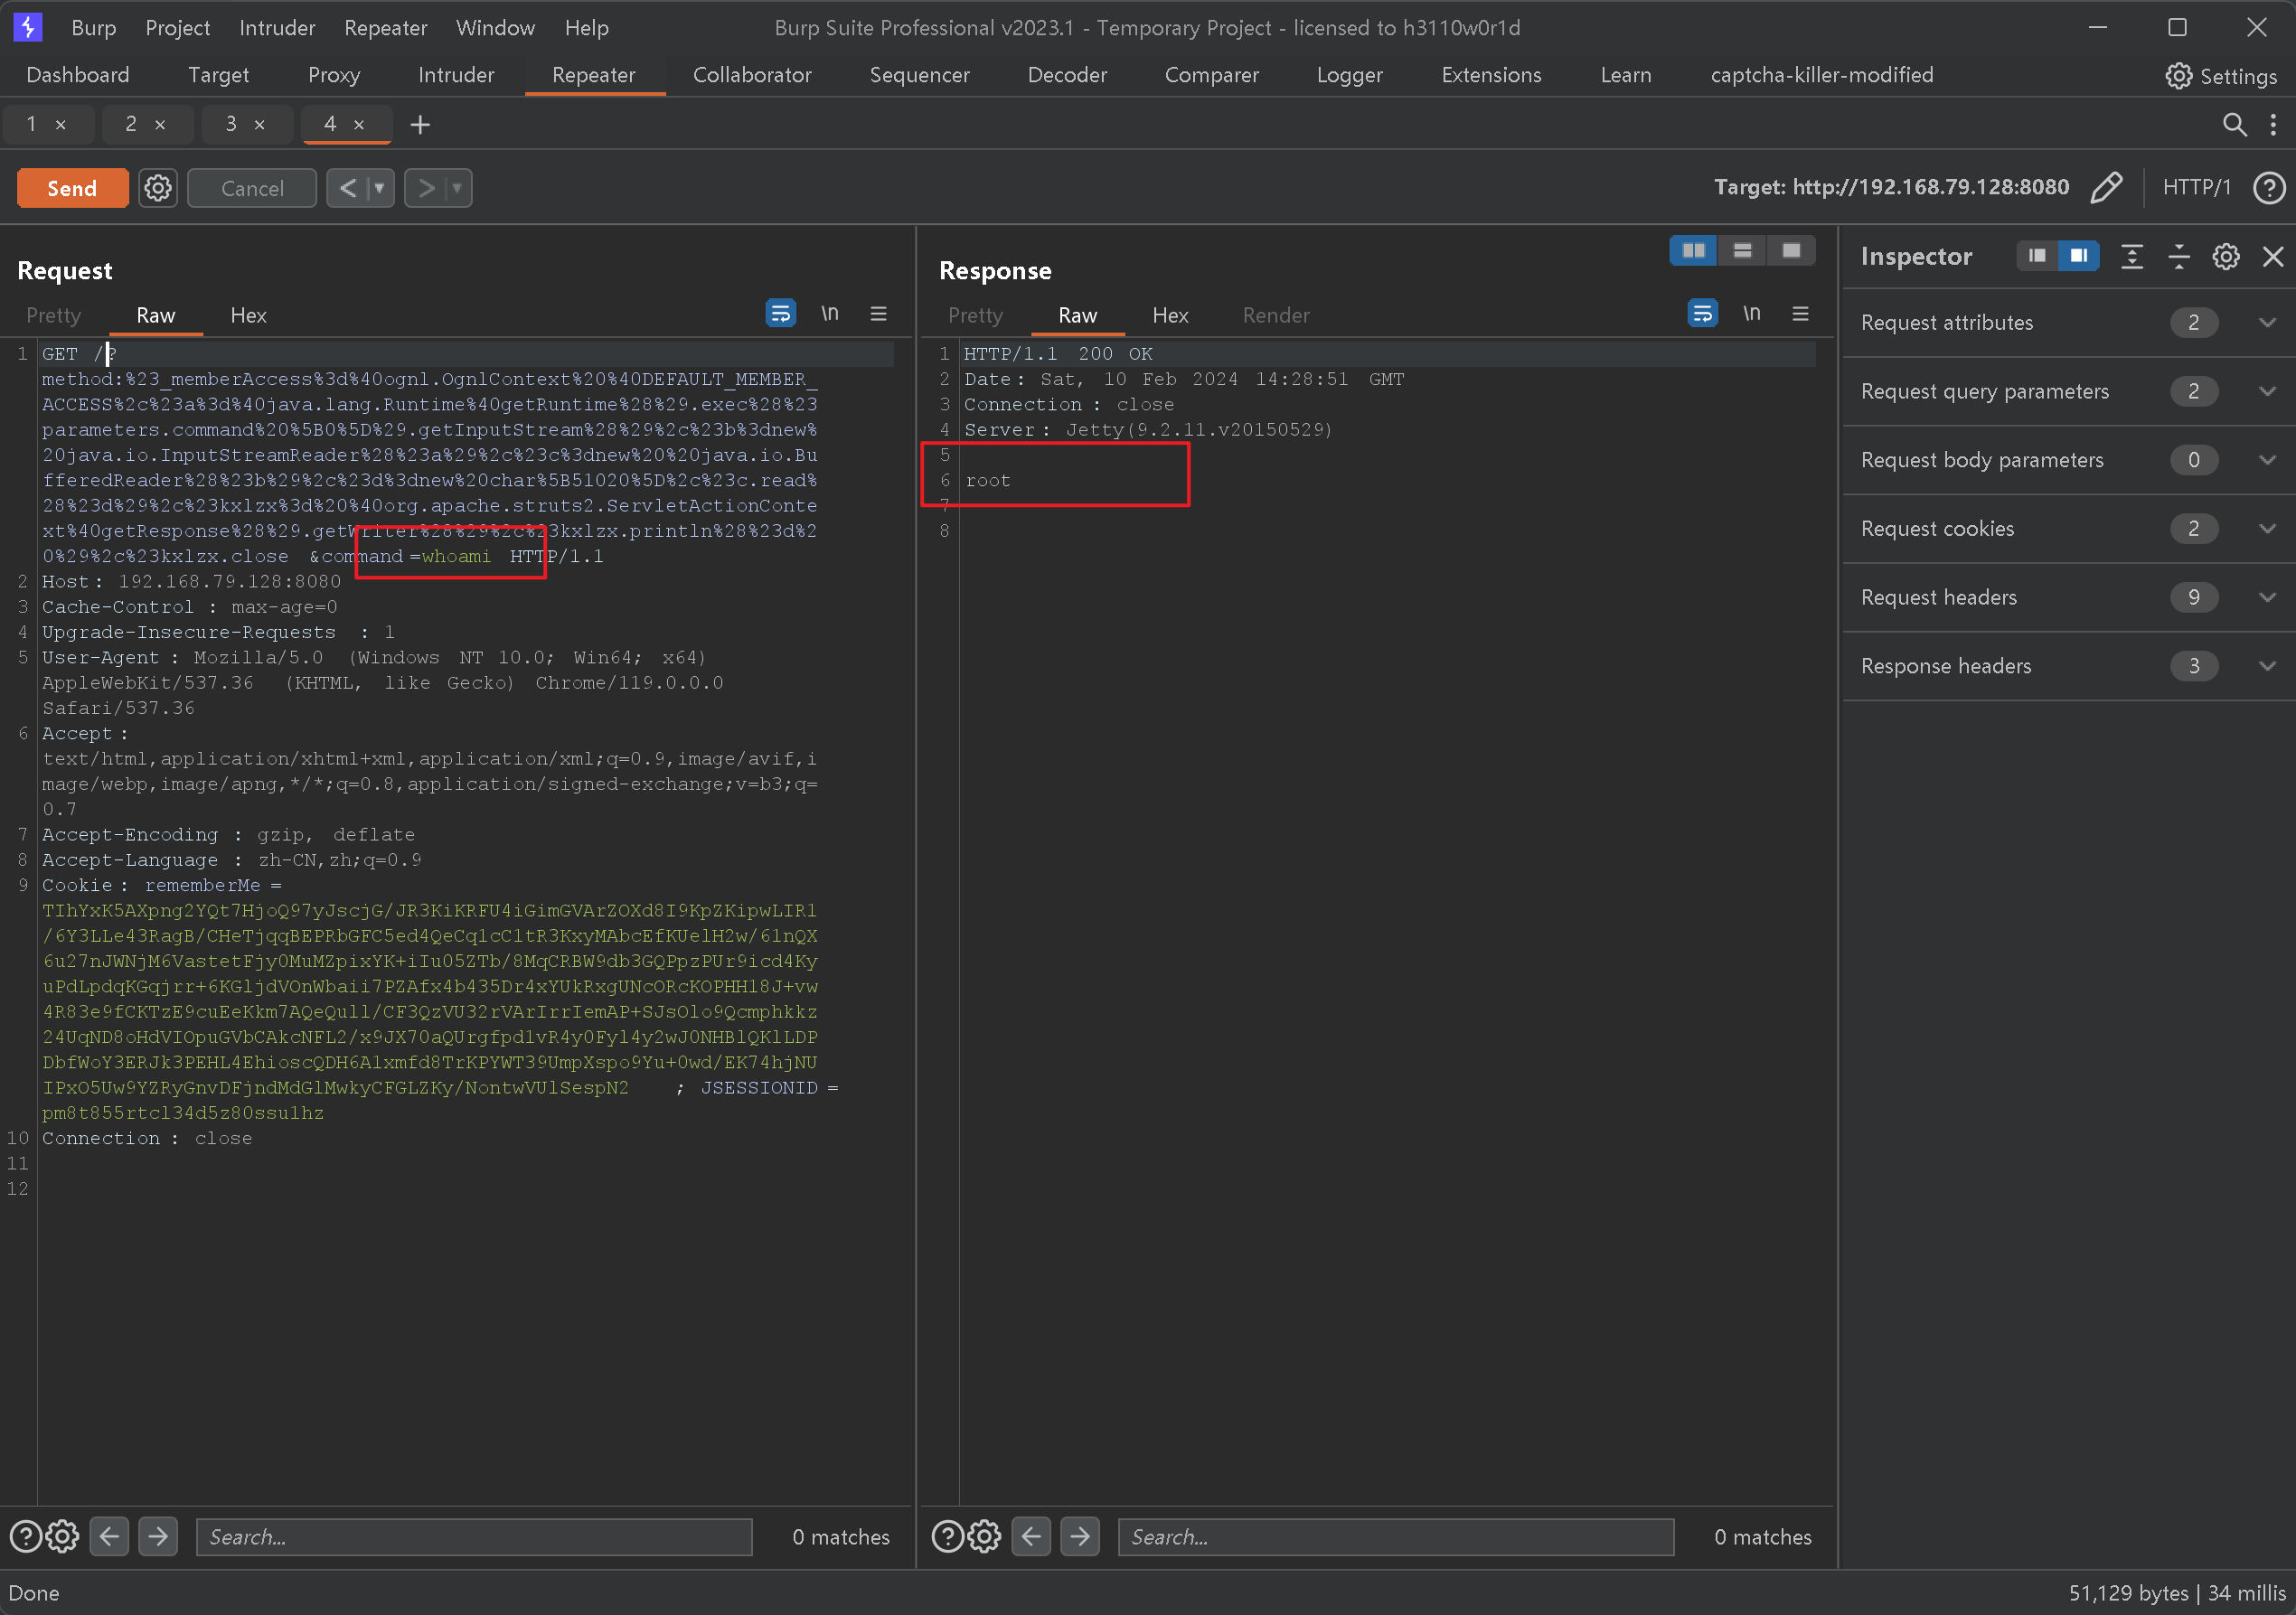Click the Cancel button
The width and height of the screenshot is (2296, 1615).
coord(252,188)
